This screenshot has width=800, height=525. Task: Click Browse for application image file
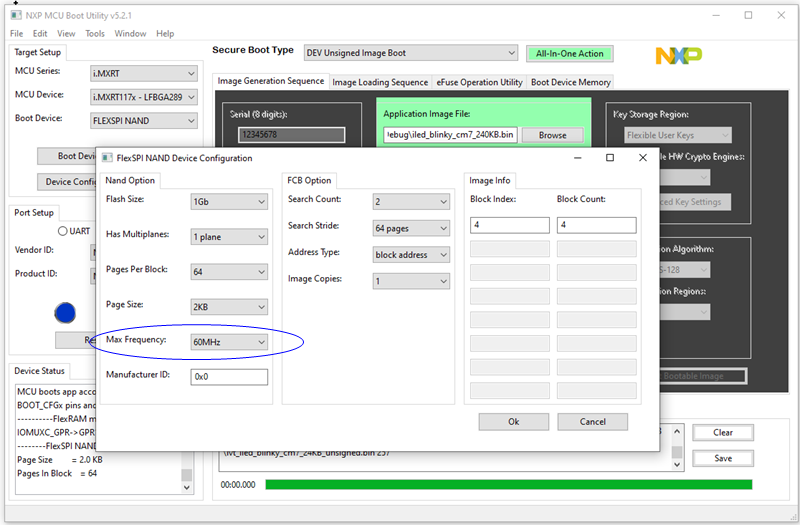[553, 135]
